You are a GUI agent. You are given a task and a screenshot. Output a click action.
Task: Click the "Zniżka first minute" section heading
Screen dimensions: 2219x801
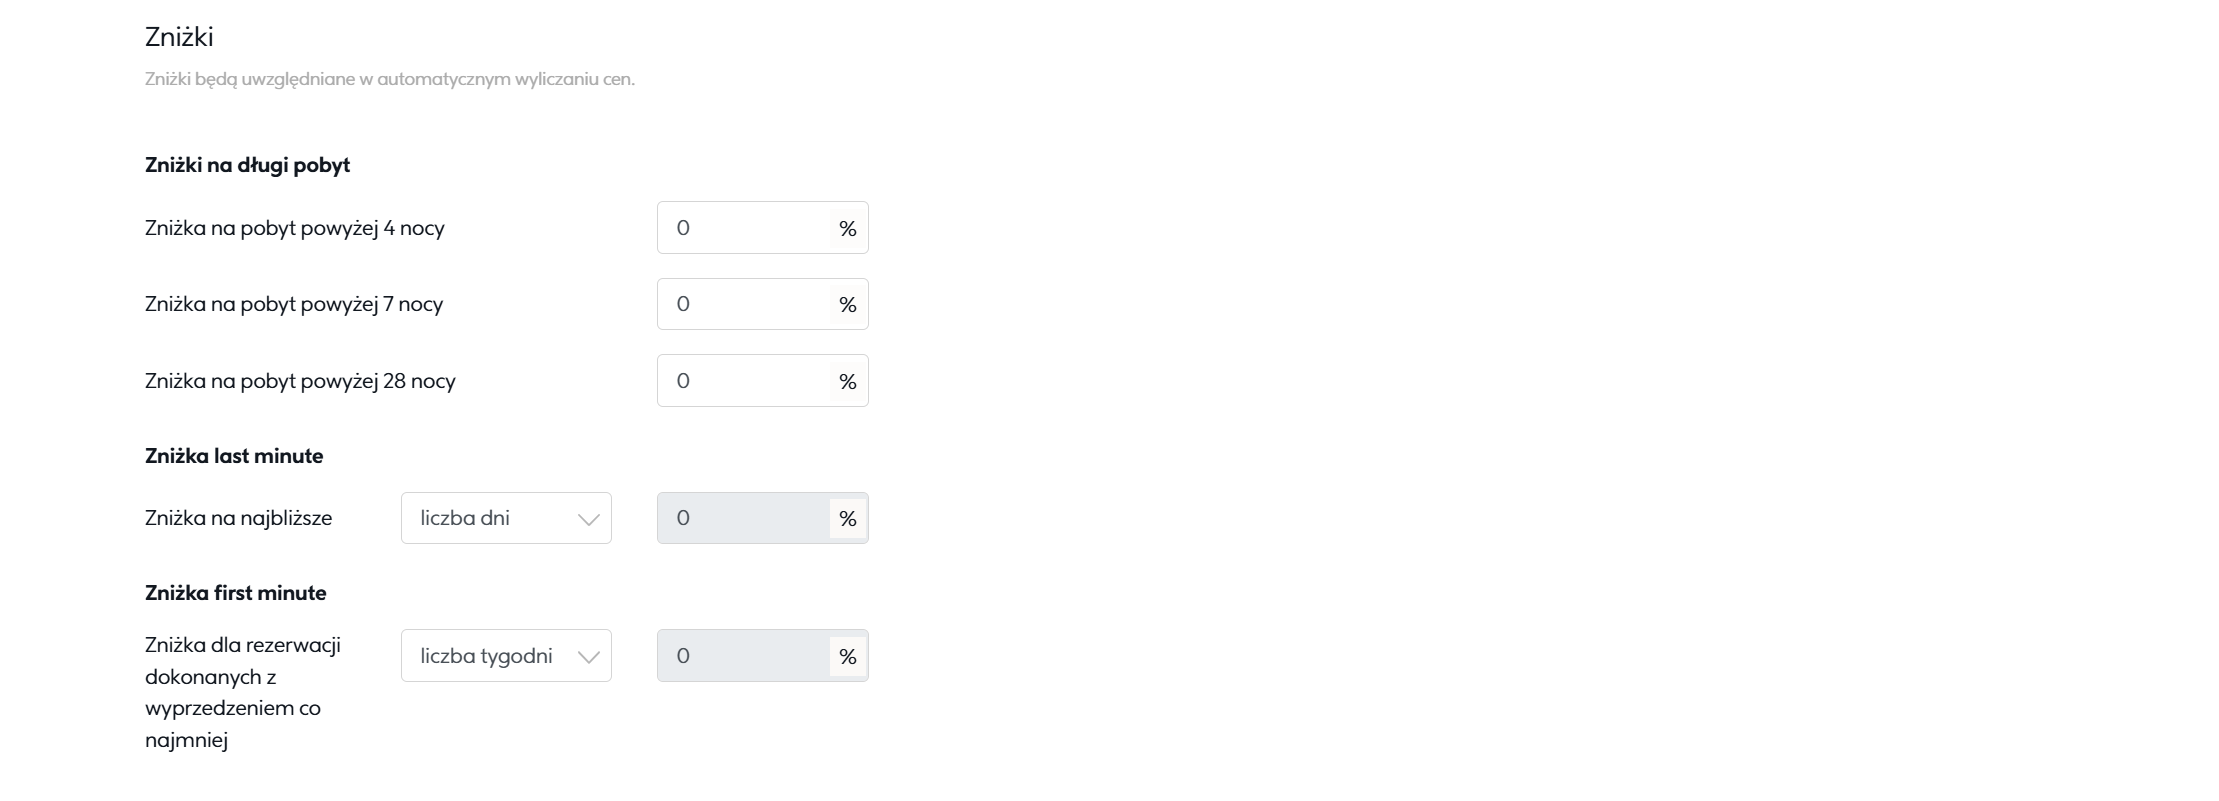click(236, 593)
